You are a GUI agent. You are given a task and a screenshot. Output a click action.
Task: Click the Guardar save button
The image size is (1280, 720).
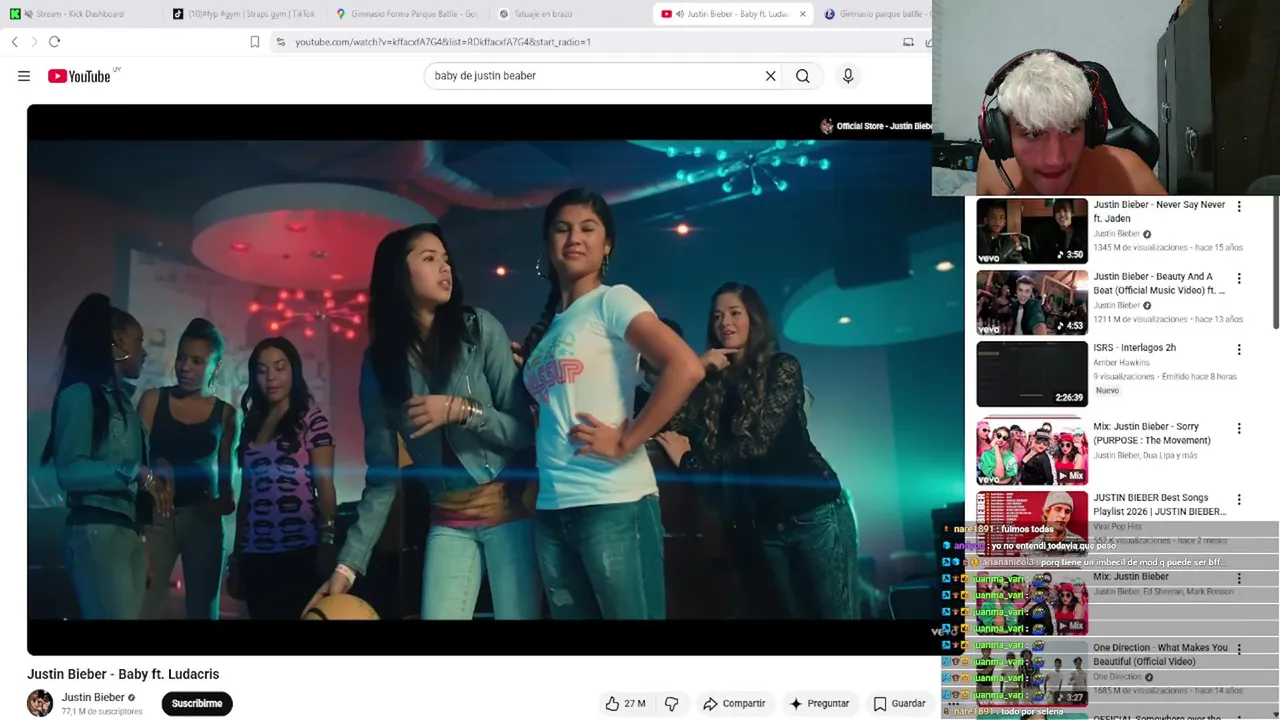tap(899, 703)
